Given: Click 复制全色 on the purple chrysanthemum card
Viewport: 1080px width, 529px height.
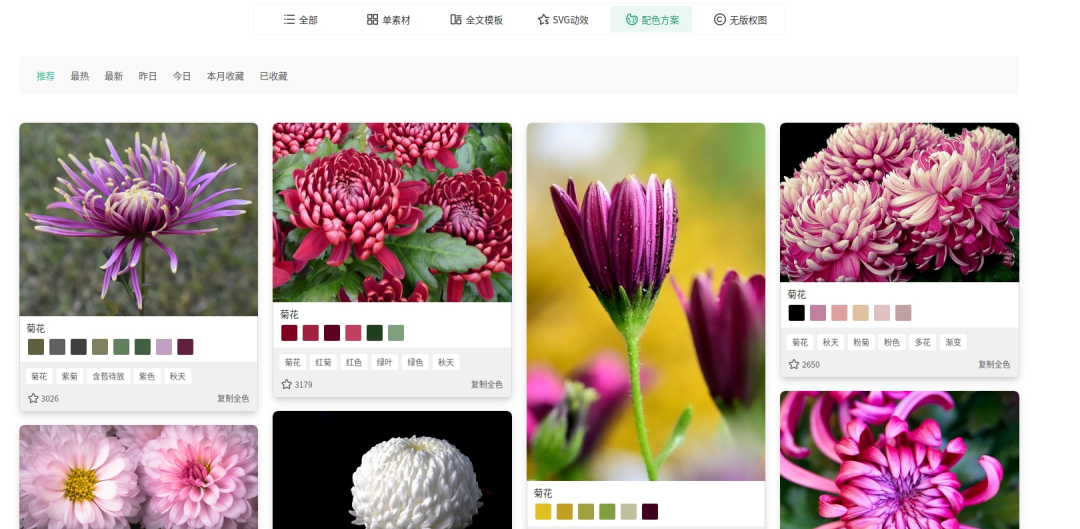Looking at the screenshot, I should 233,398.
